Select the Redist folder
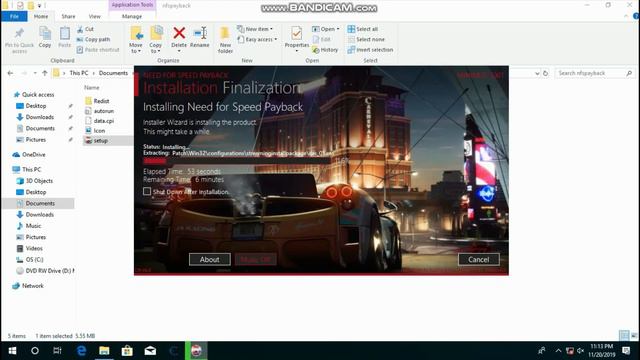Viewport: 640px width, 360px height. pyautogui.click(x=97, y=101)
